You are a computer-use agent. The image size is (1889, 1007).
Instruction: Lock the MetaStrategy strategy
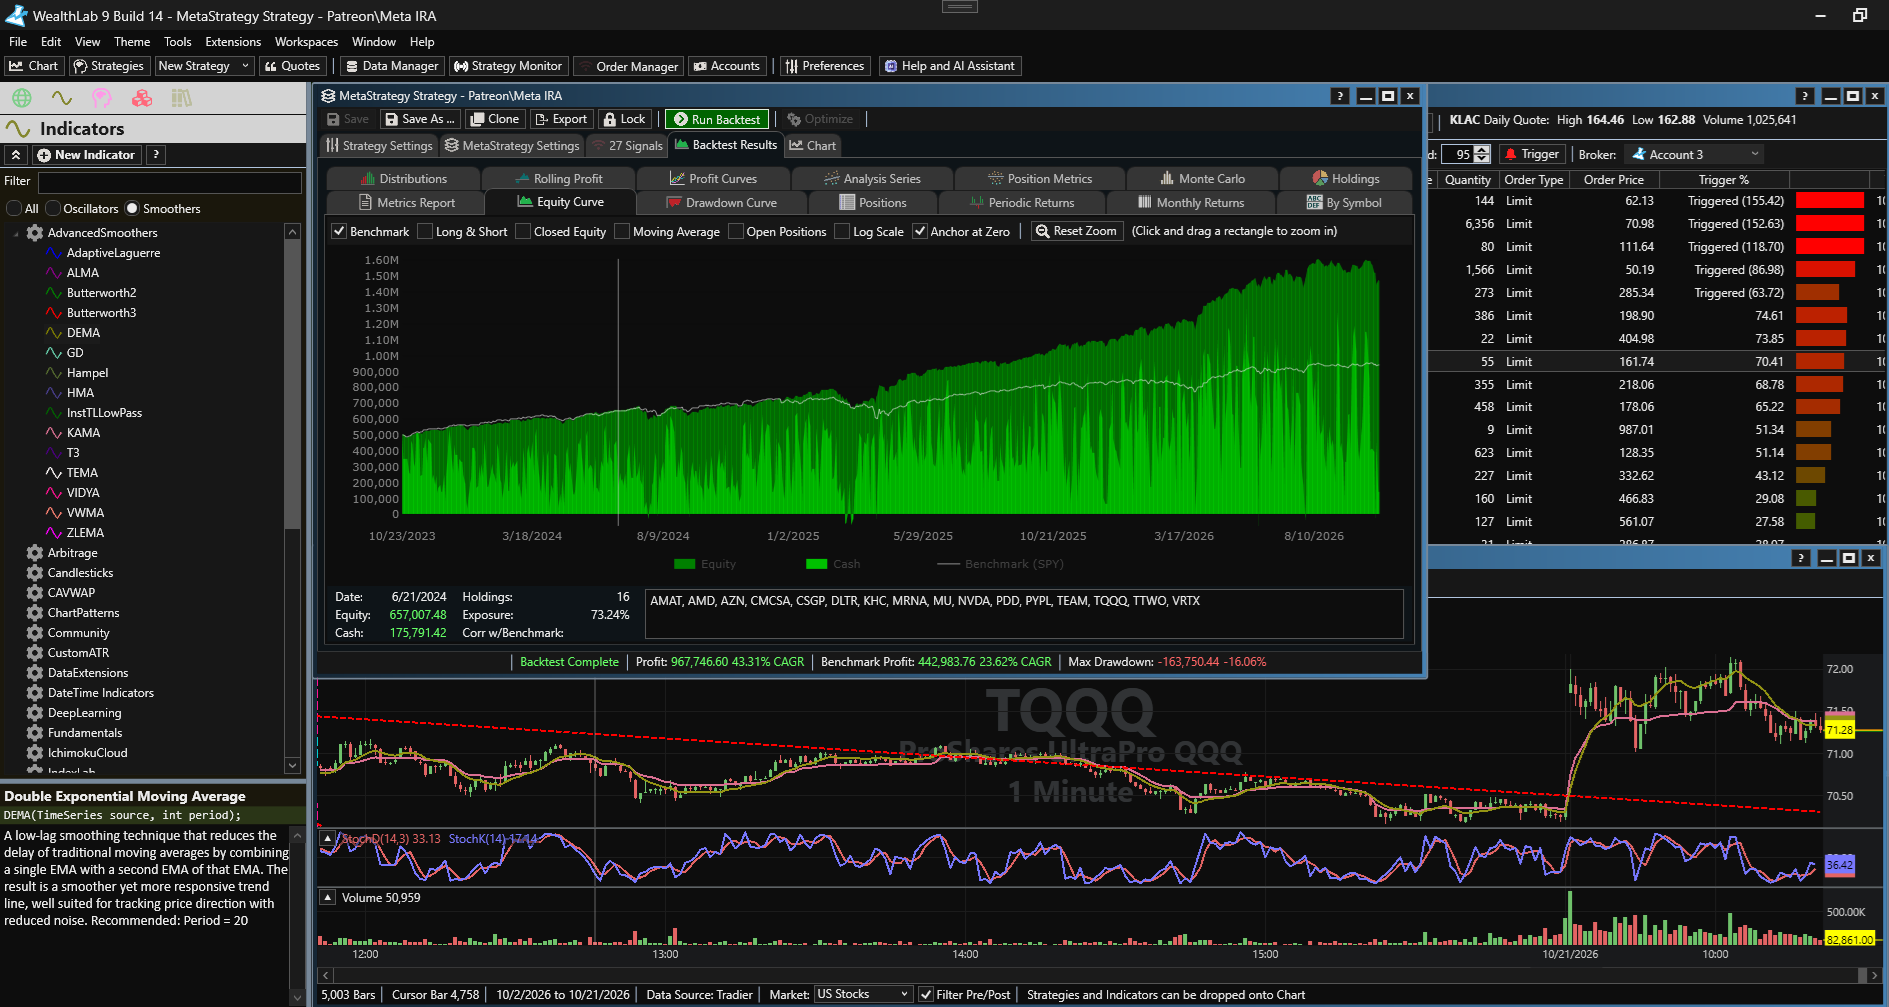coord(625,119)
